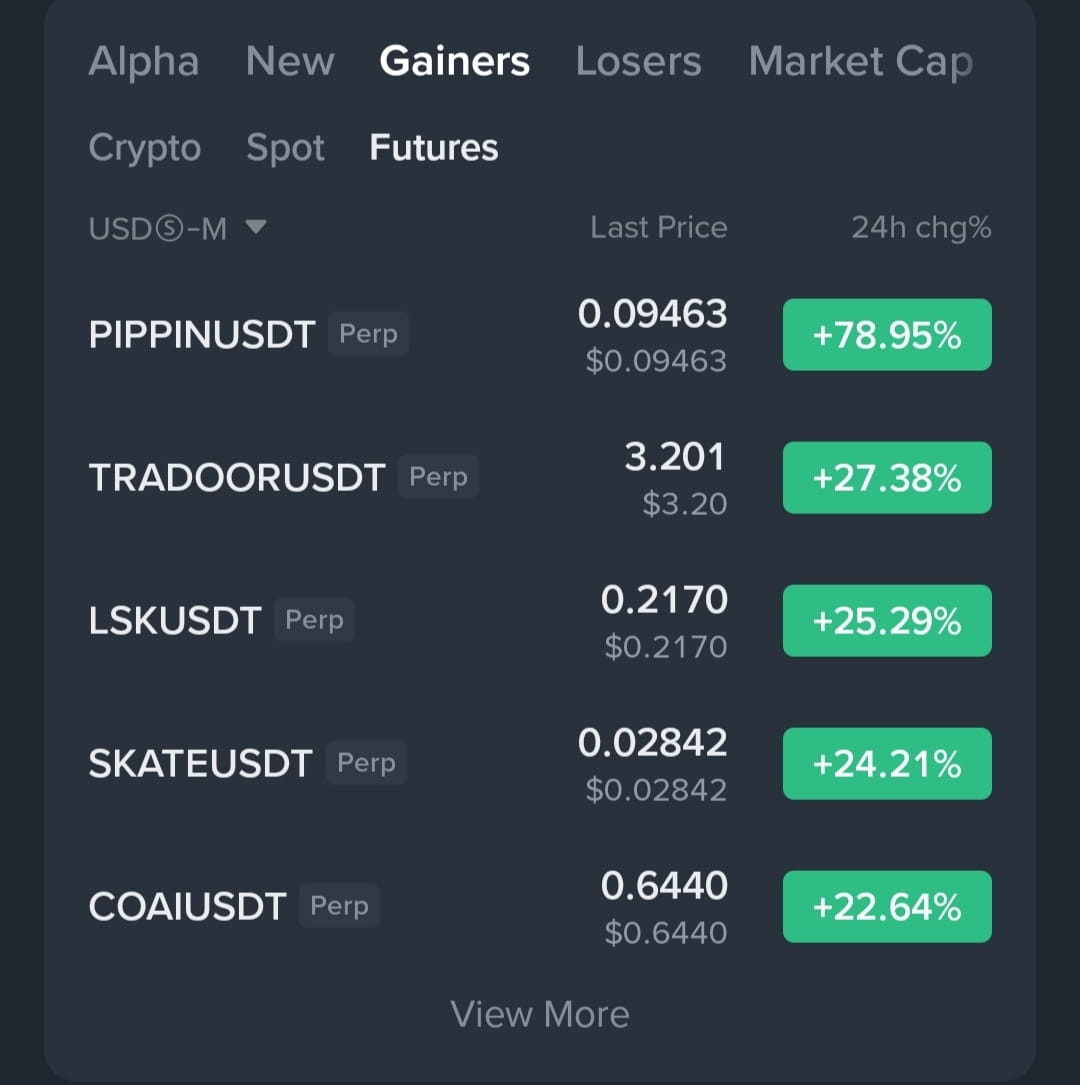The width and height of the screenshot is (1080, 1085).
Task: Select the LSKUSDT row
Action: point(175,621)
